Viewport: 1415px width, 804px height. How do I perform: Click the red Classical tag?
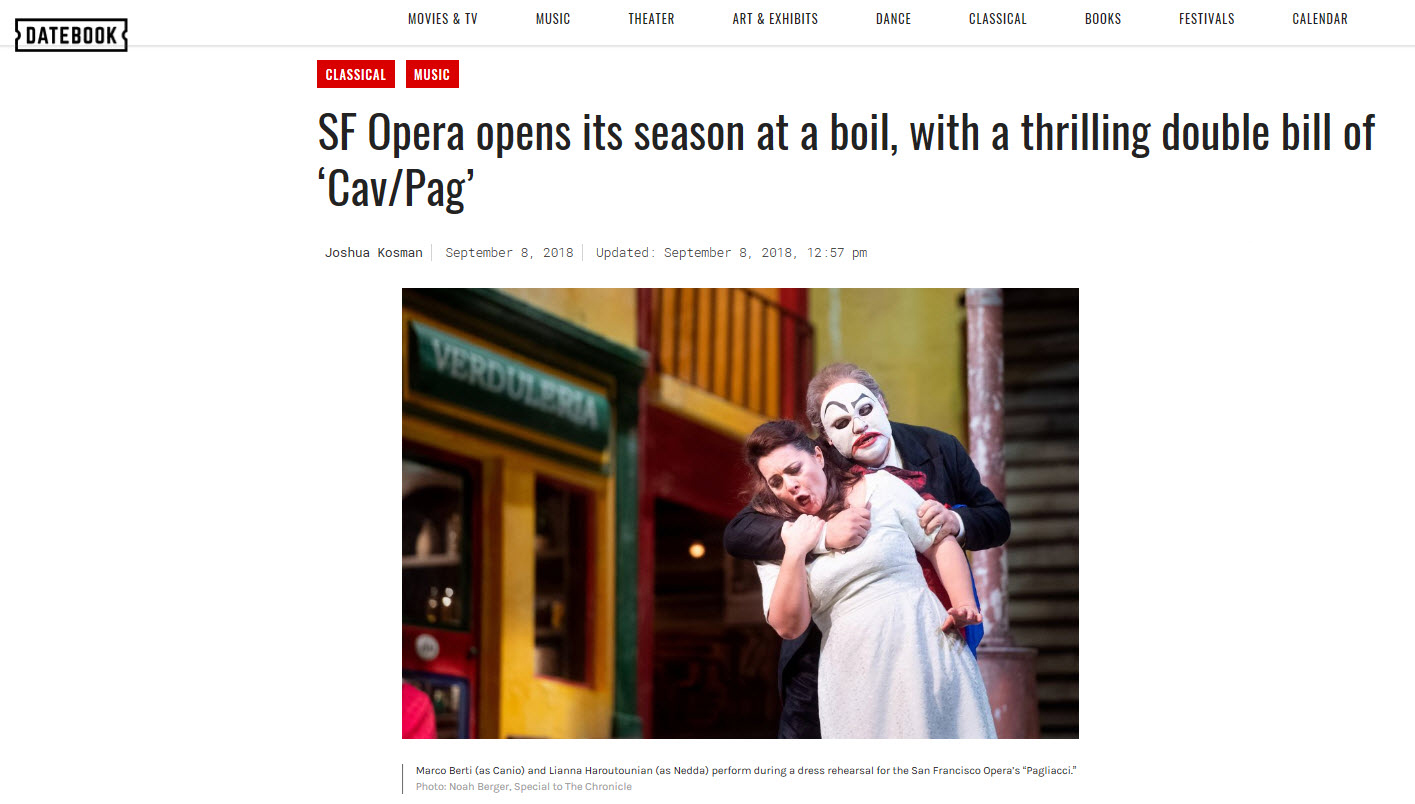click(356, 74)
